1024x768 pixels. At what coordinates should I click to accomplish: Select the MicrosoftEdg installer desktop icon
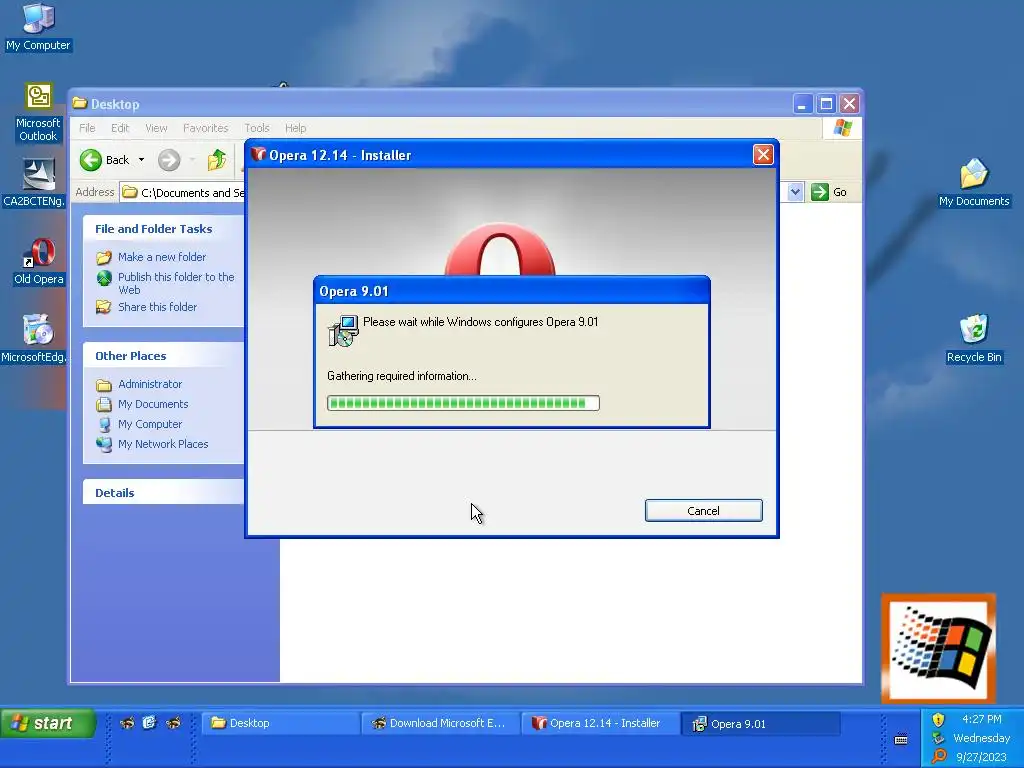point(35,338)
